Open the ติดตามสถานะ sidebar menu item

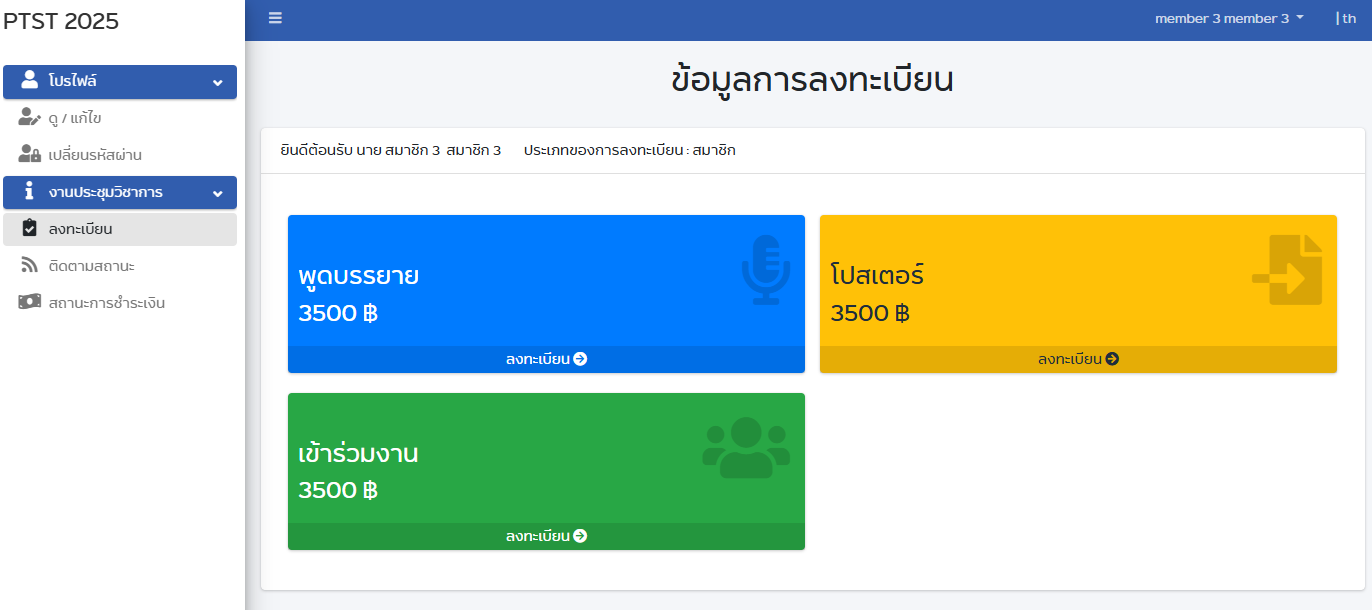91,266
